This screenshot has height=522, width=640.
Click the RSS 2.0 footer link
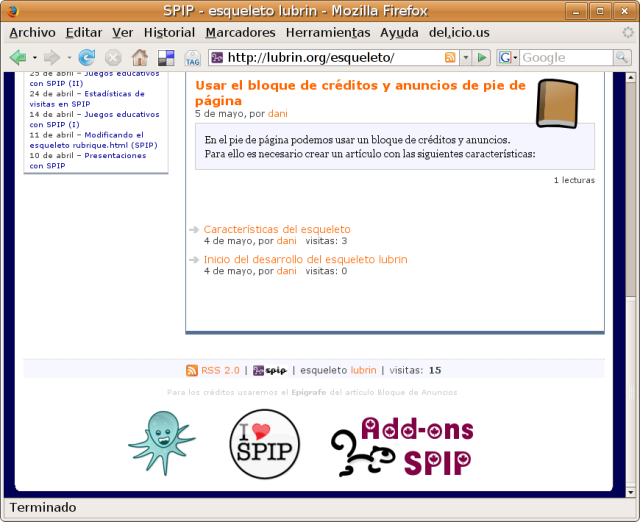tap(219, 370)
